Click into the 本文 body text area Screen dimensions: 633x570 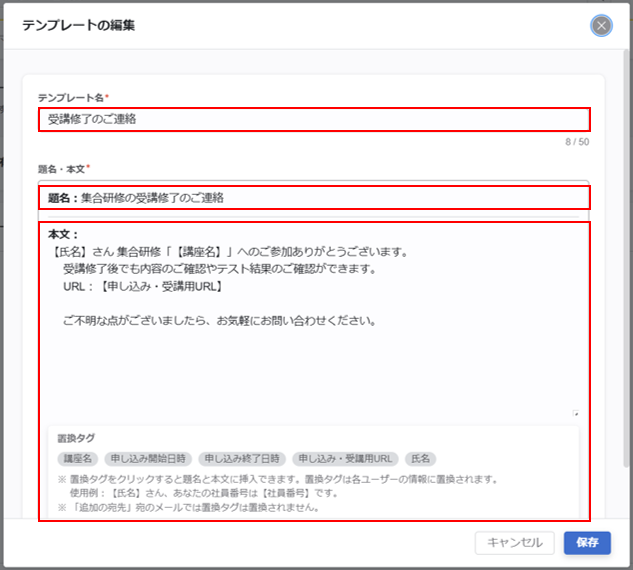point(314,323)
